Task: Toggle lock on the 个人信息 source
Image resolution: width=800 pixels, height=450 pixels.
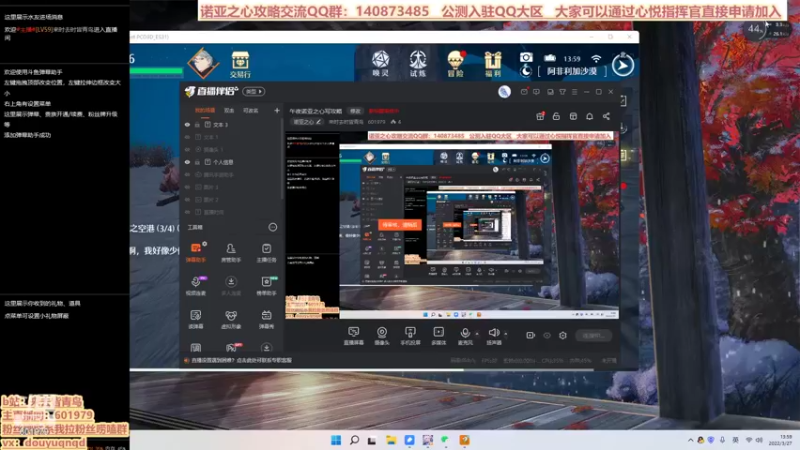Action: point(197,162)
